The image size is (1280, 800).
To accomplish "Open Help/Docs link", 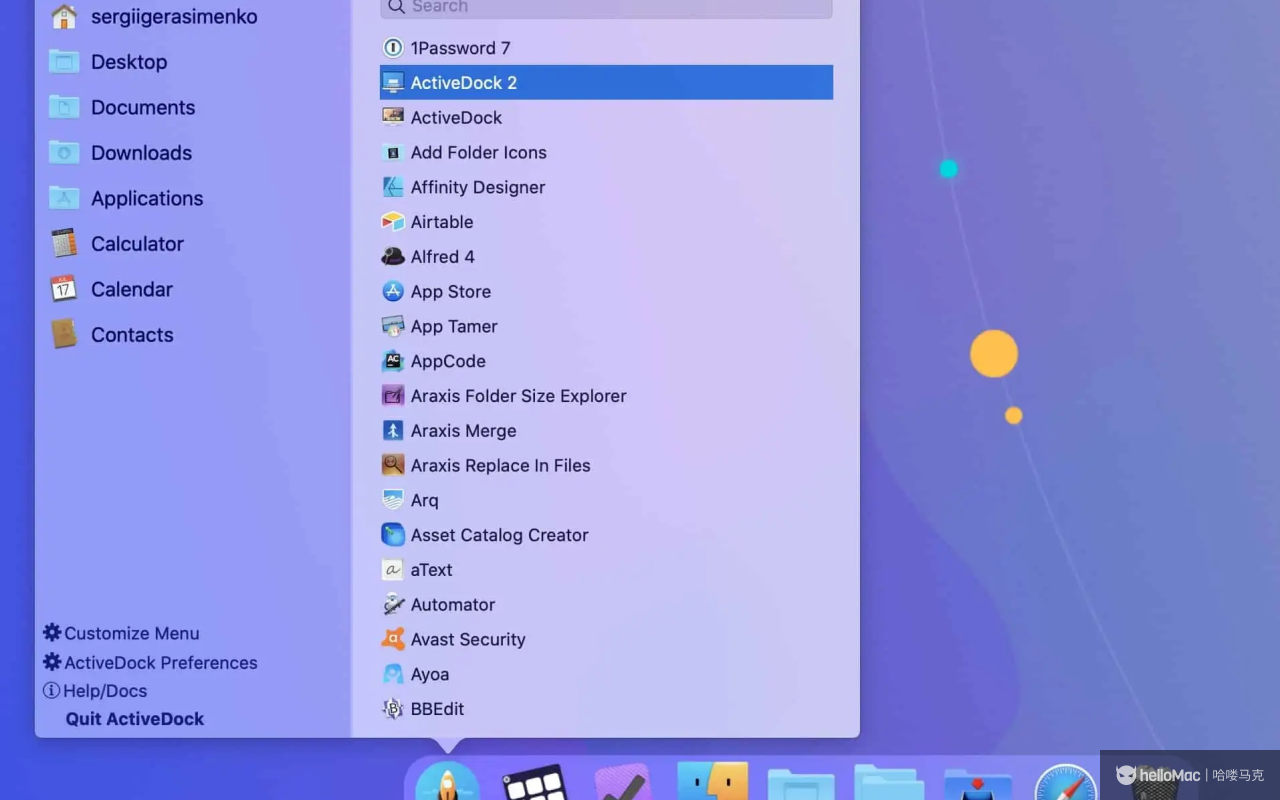I will 95,691.
